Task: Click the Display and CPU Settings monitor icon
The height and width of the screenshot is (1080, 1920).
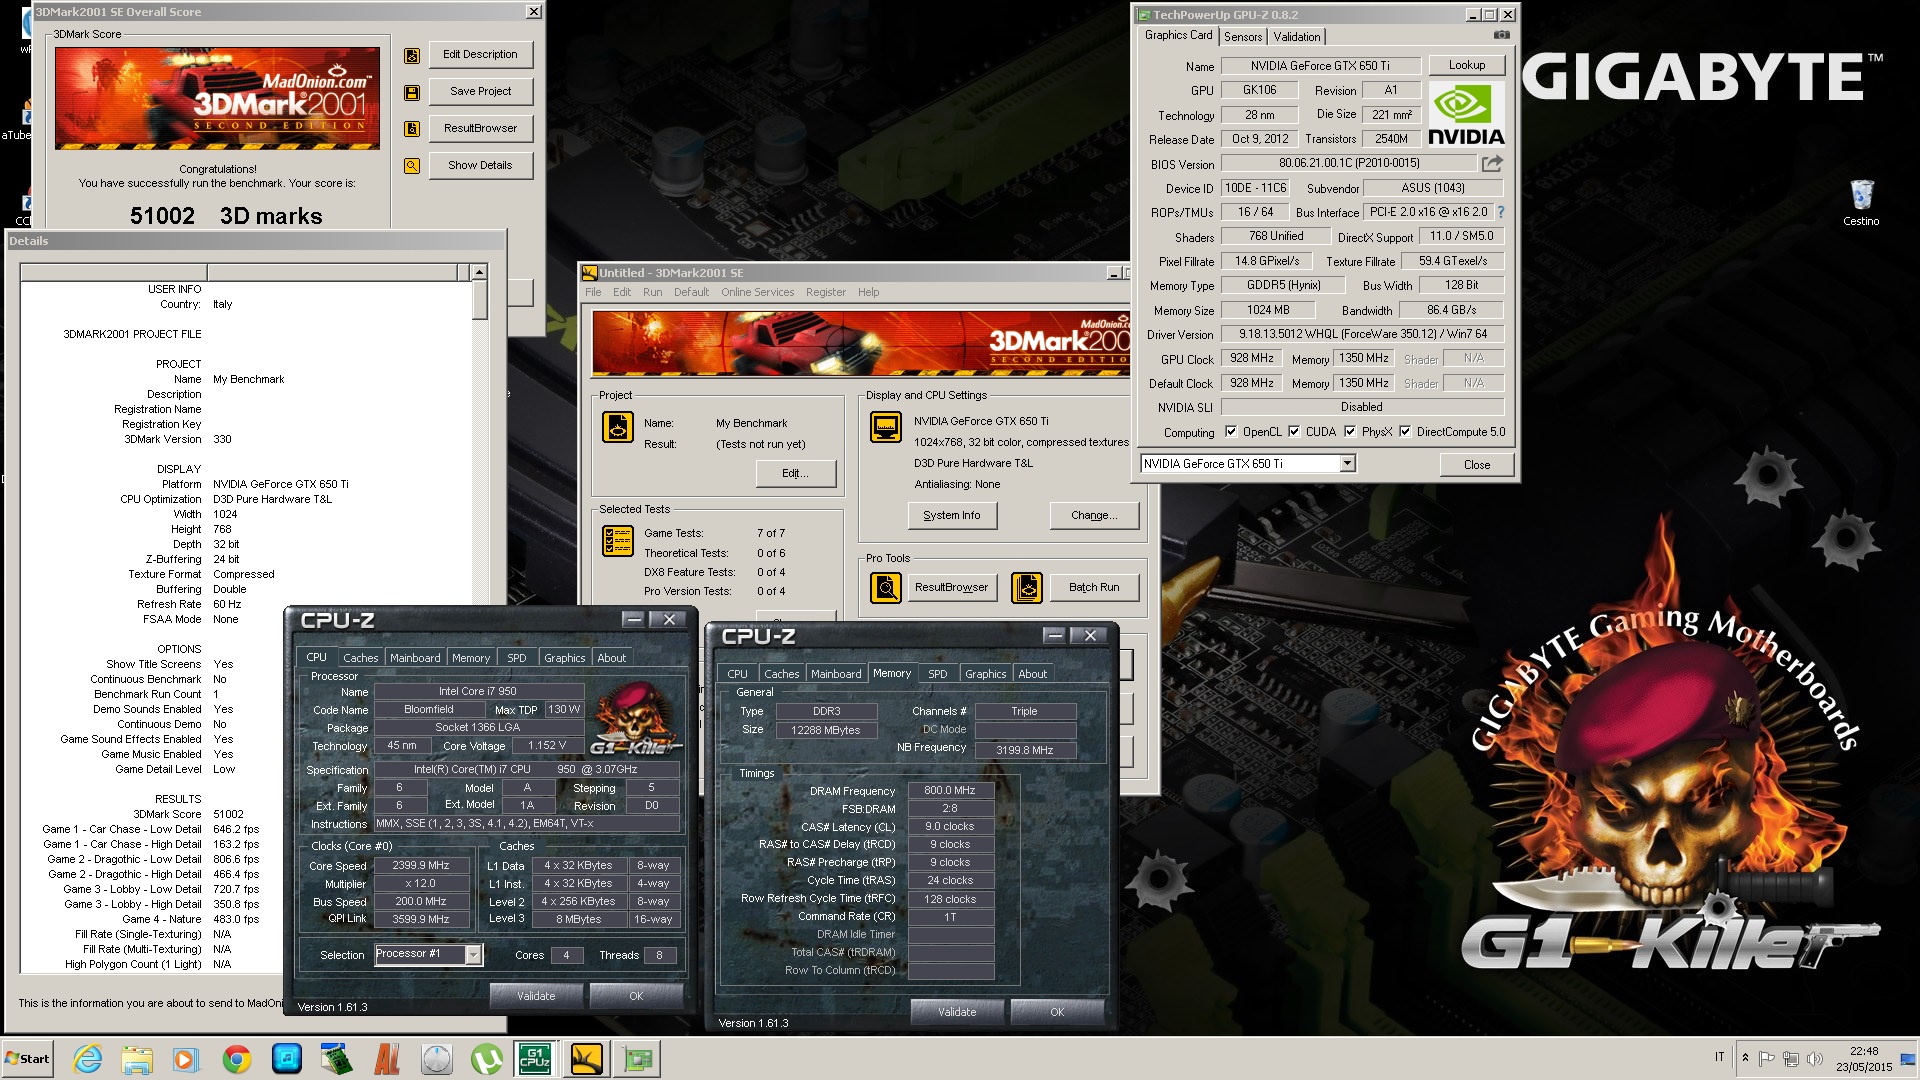Action: click(x=885, y=427)
